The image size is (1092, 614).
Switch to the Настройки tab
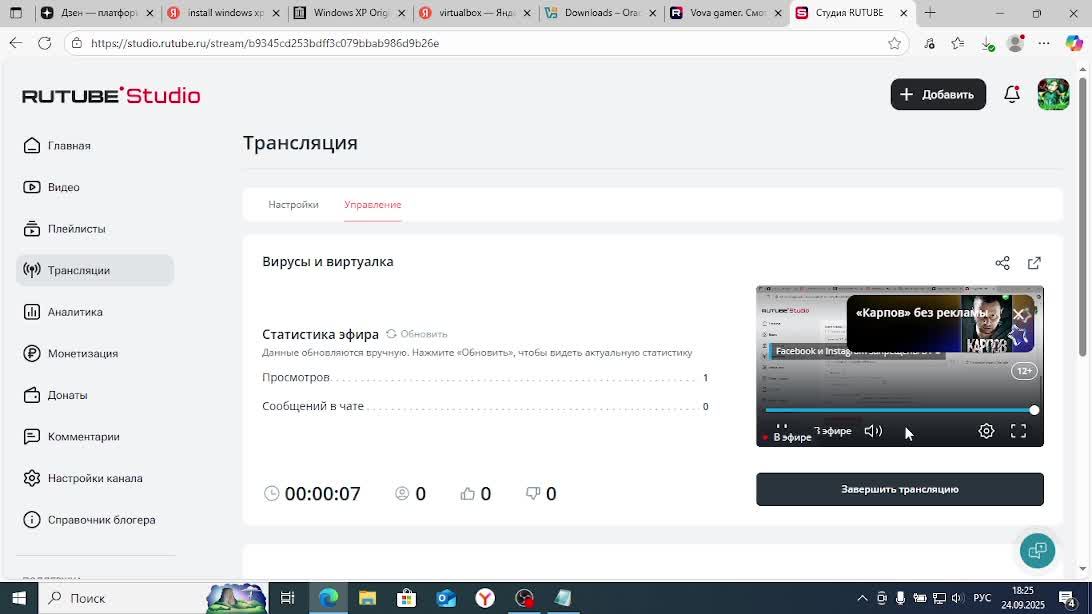[293, 205]
